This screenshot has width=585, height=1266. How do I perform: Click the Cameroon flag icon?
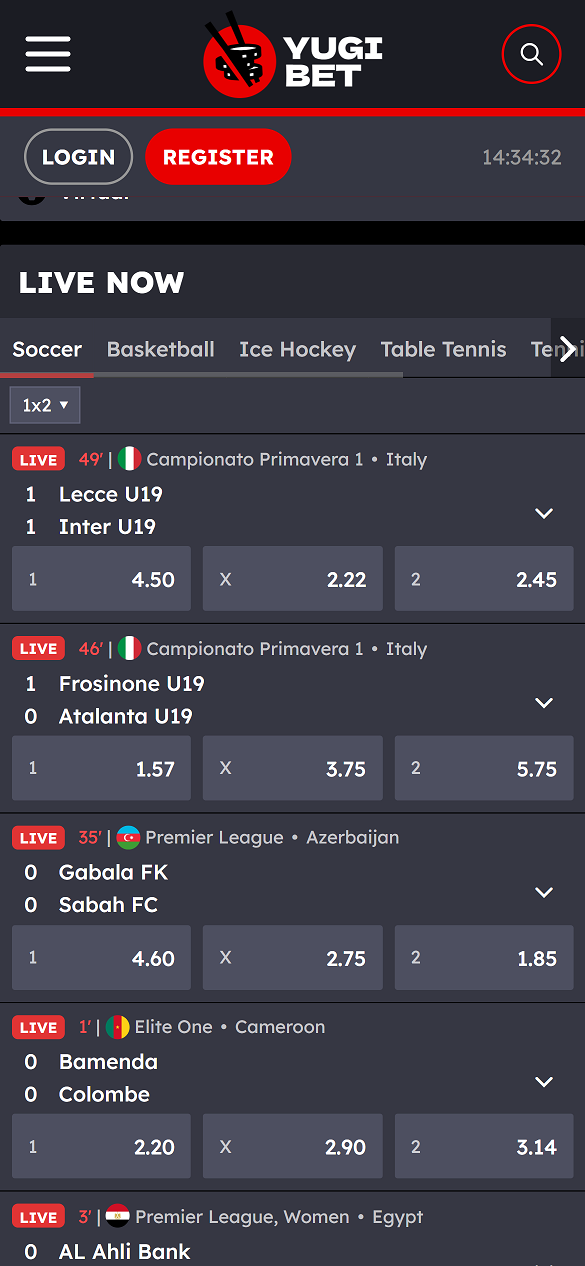pos(117,1027)
